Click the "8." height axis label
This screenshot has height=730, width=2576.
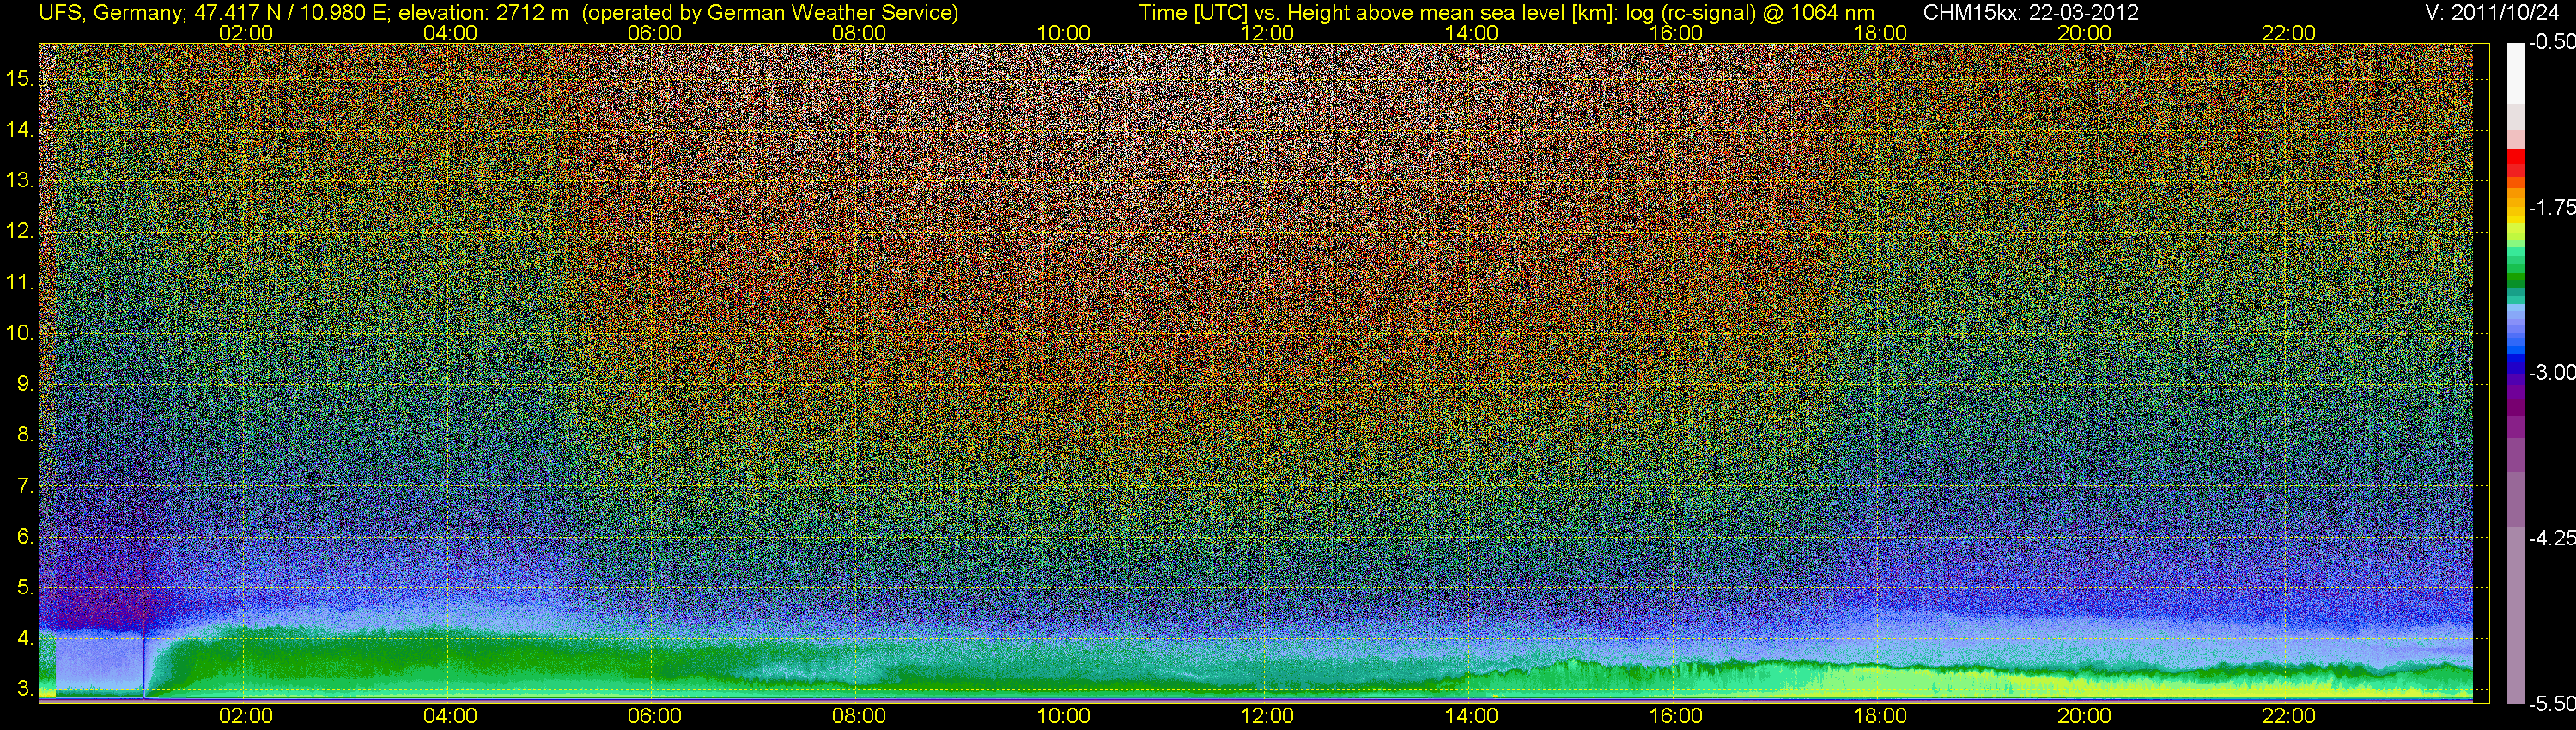25,435
